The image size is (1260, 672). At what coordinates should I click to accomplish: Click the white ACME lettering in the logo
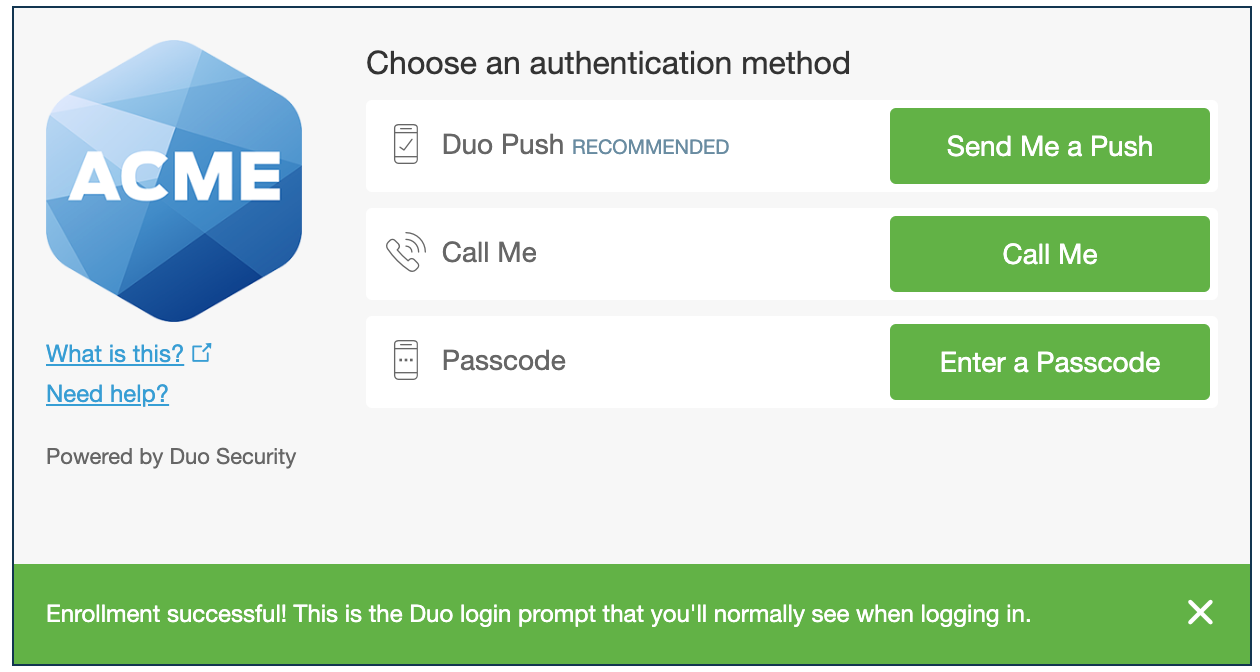pyautogui.click(x=175, y=176)
